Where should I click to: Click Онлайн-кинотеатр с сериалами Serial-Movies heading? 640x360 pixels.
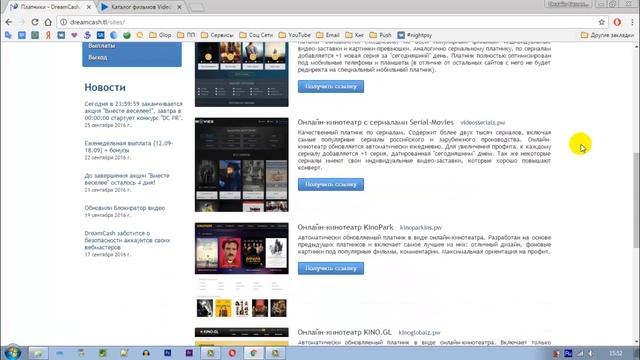coord(376,122)
